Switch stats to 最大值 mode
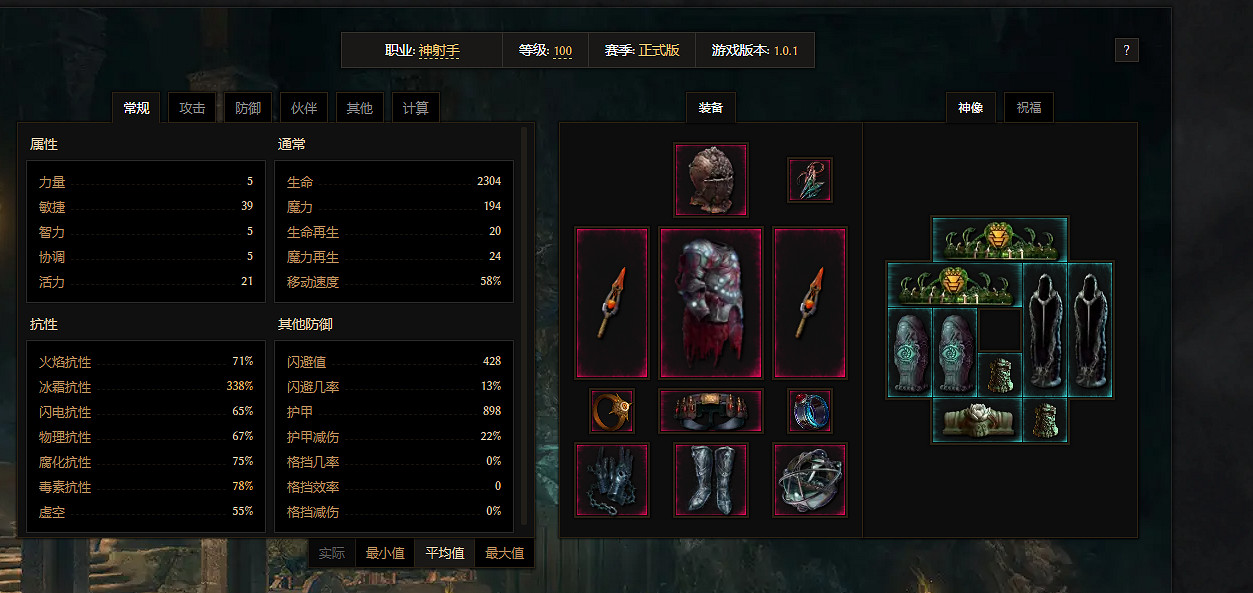The height and width of the screenshot is (593, 1253). click(x=504, y=553)
